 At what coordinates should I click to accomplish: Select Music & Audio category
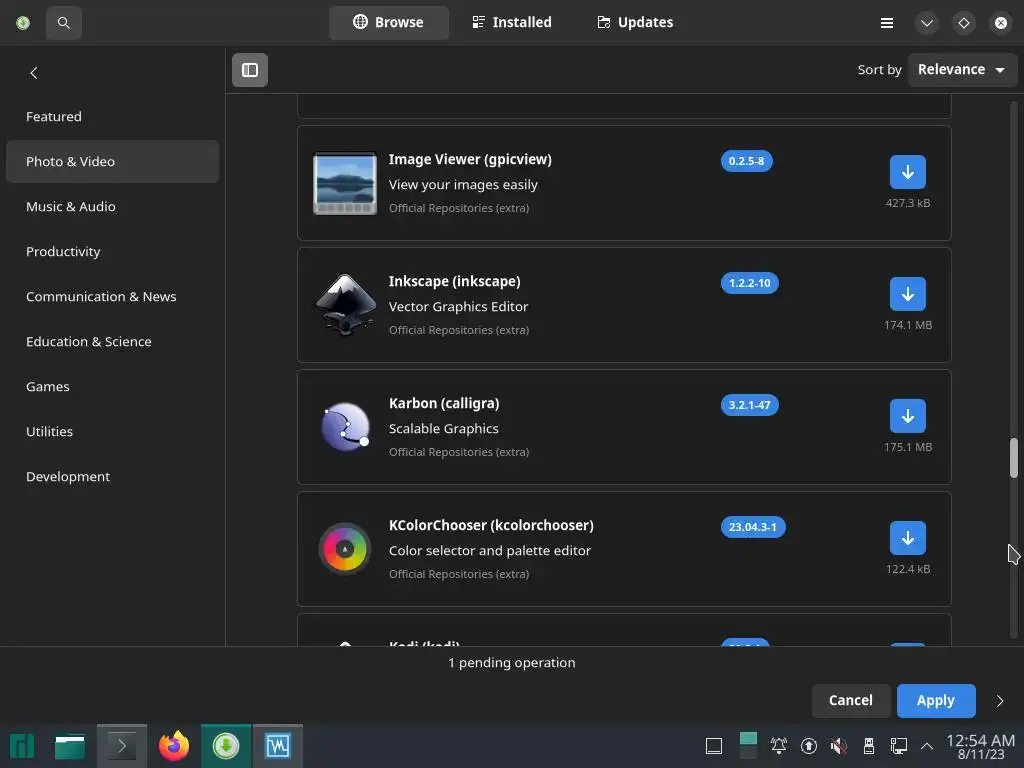coord(112,206)
